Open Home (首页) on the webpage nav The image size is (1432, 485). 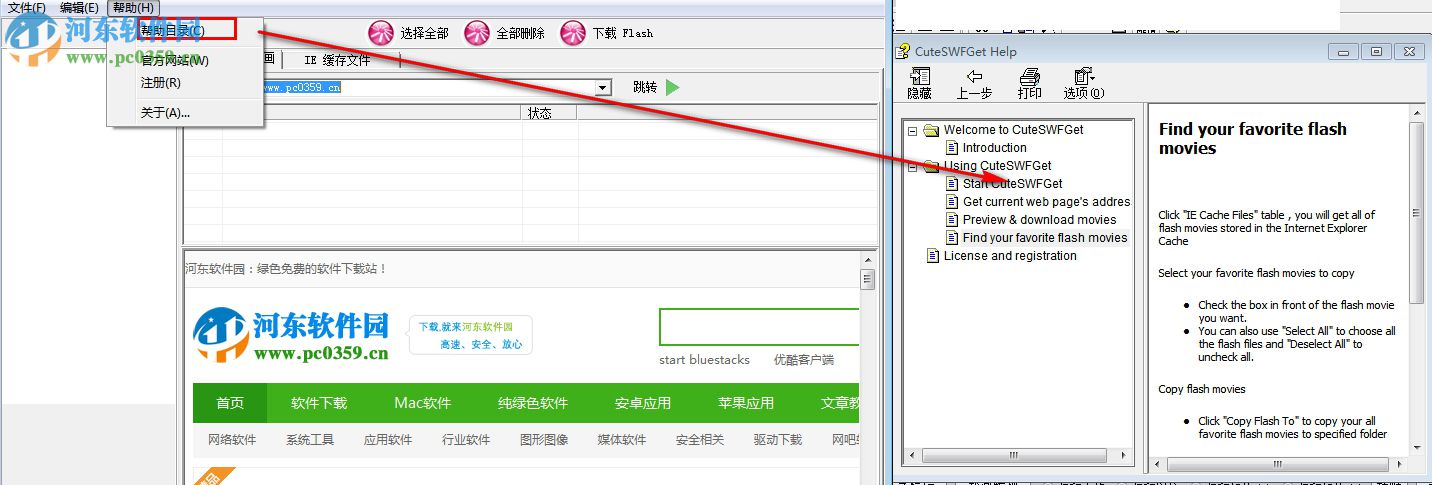click(230, 403)
